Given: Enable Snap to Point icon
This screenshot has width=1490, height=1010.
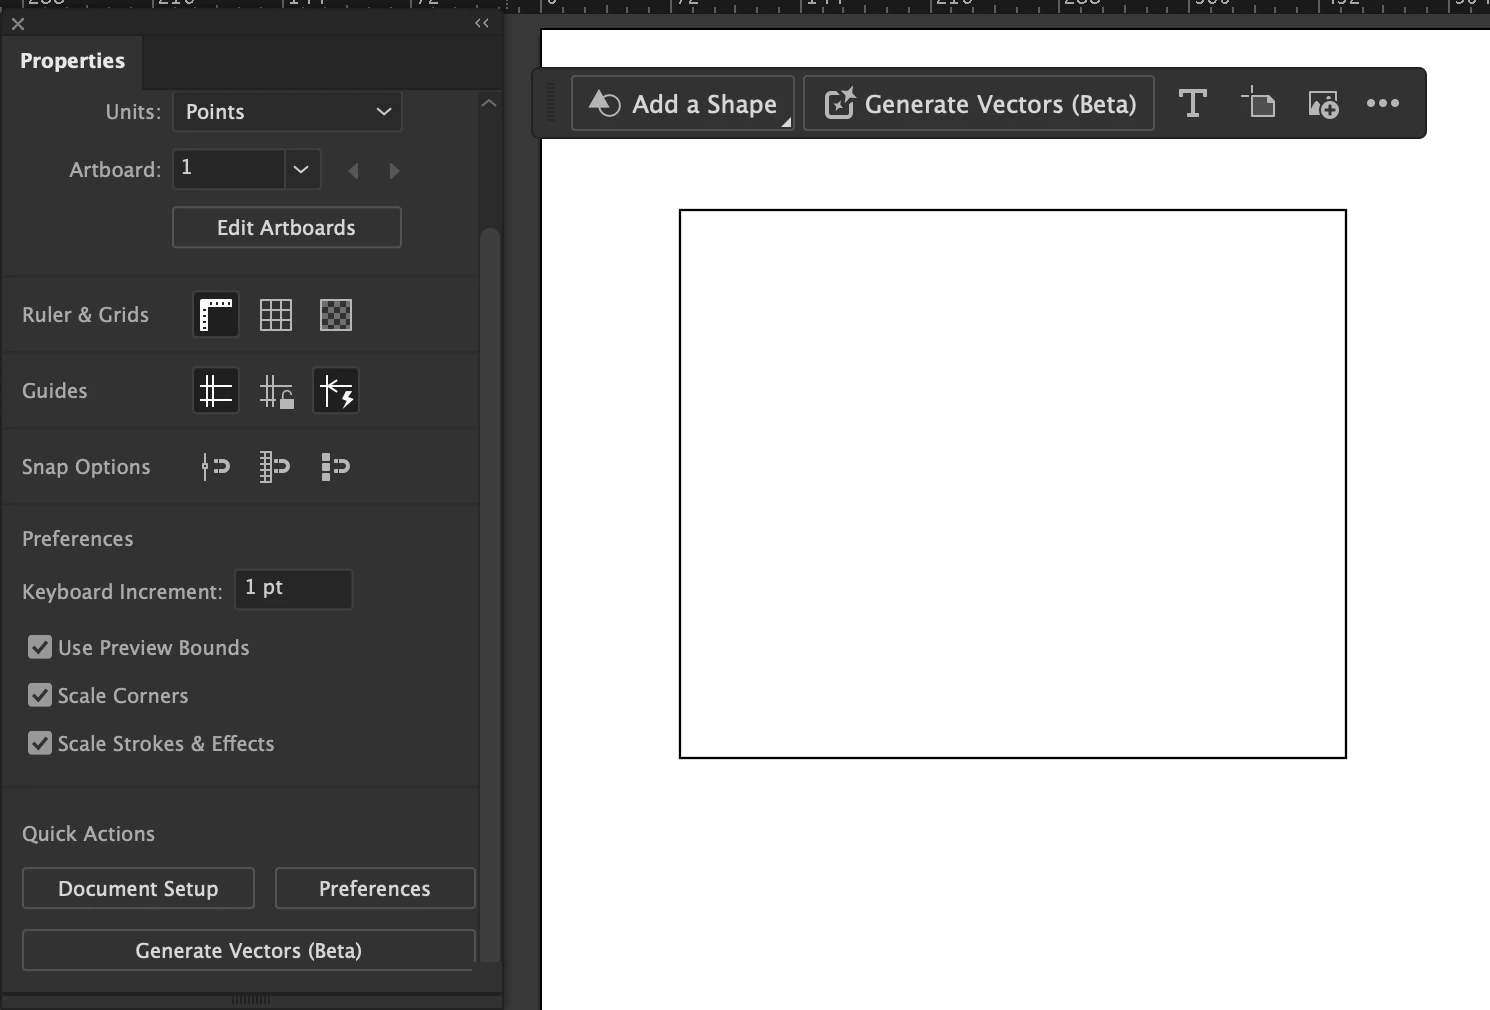Looking at the screenshot, I should point(216,467).
